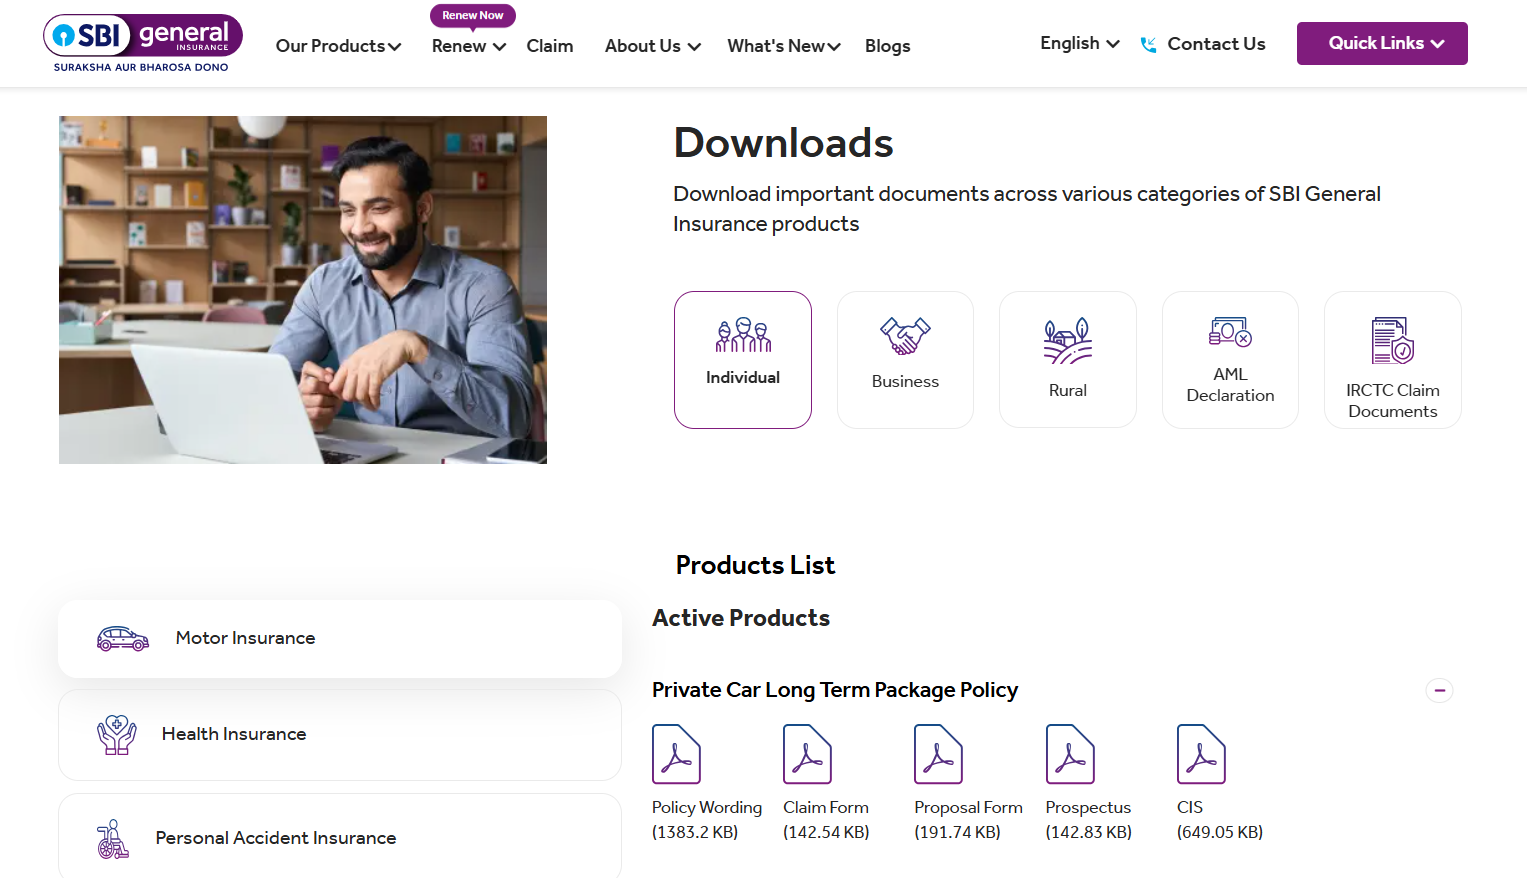
Task: Select Health Insurance from products list
Action: (234, 733)
